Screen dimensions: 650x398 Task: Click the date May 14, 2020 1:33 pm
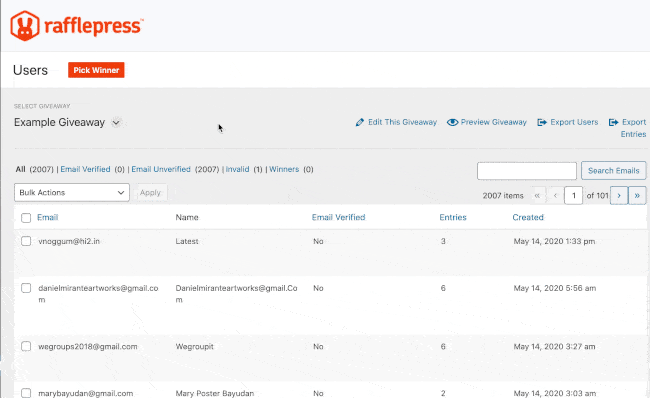coord(554,241)
